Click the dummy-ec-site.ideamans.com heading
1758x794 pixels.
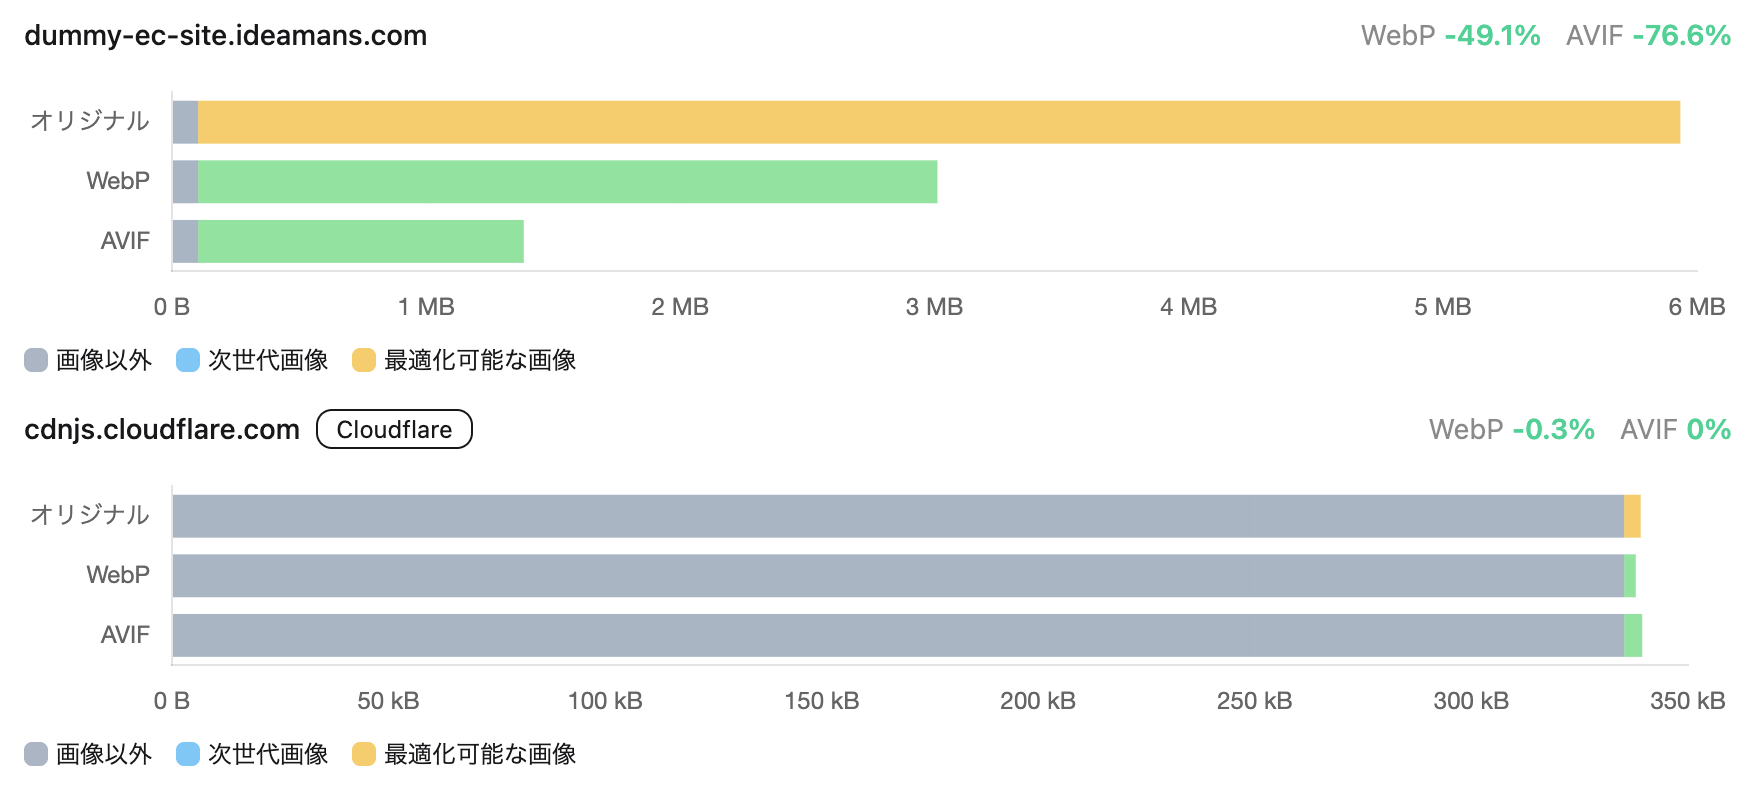coord(225,36)
